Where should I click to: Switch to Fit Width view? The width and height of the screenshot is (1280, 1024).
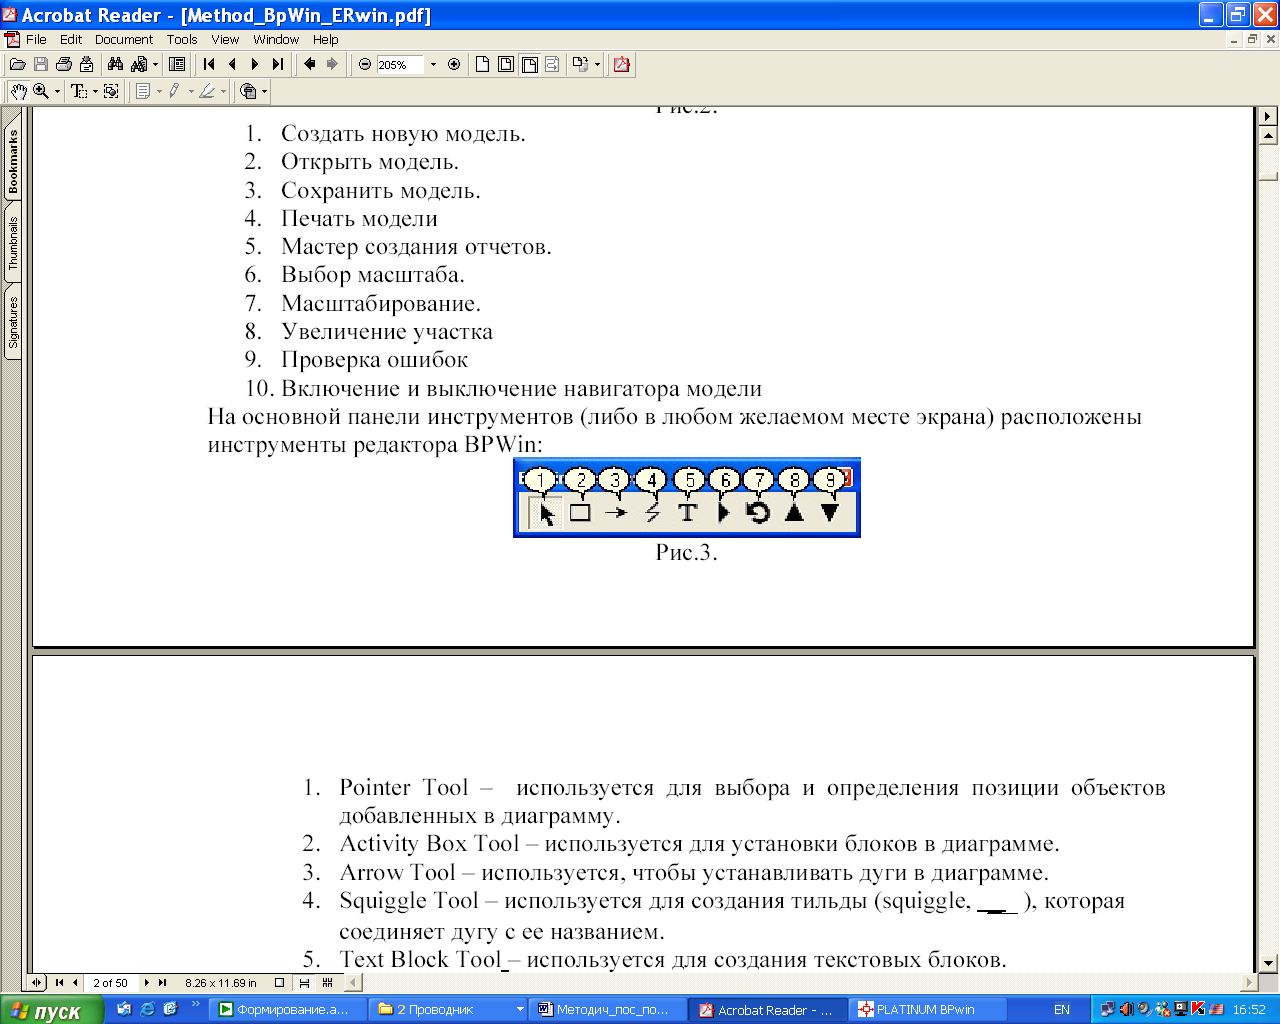click(529, 65)
